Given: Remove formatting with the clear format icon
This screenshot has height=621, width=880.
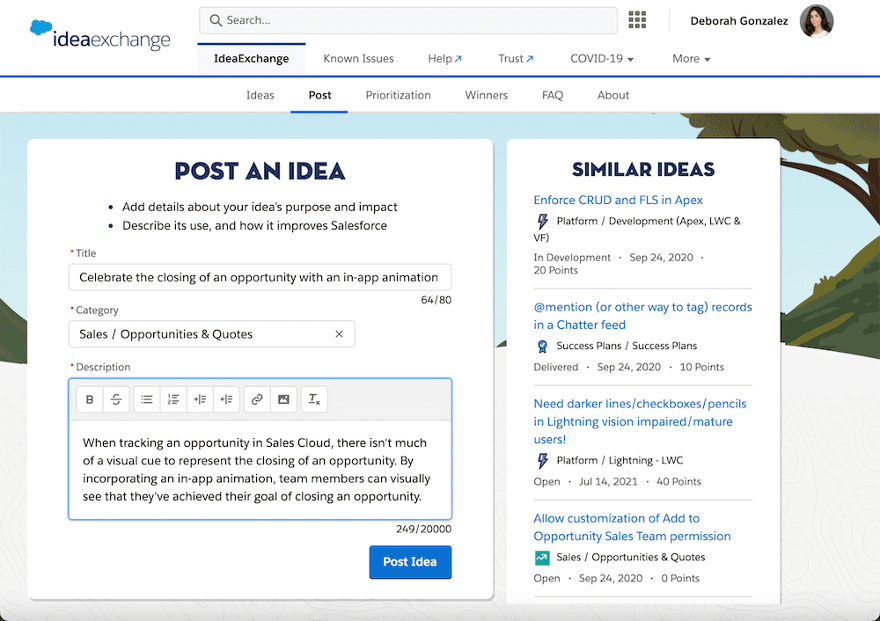Looking at the screenshot, I should (314, 399).
